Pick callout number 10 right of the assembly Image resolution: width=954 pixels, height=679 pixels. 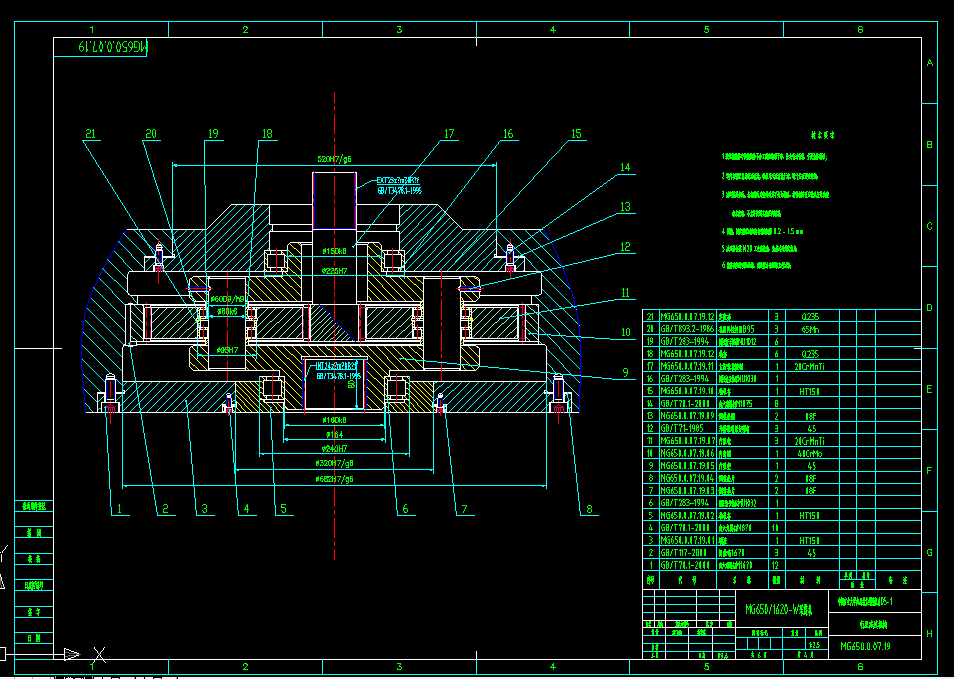625,332
